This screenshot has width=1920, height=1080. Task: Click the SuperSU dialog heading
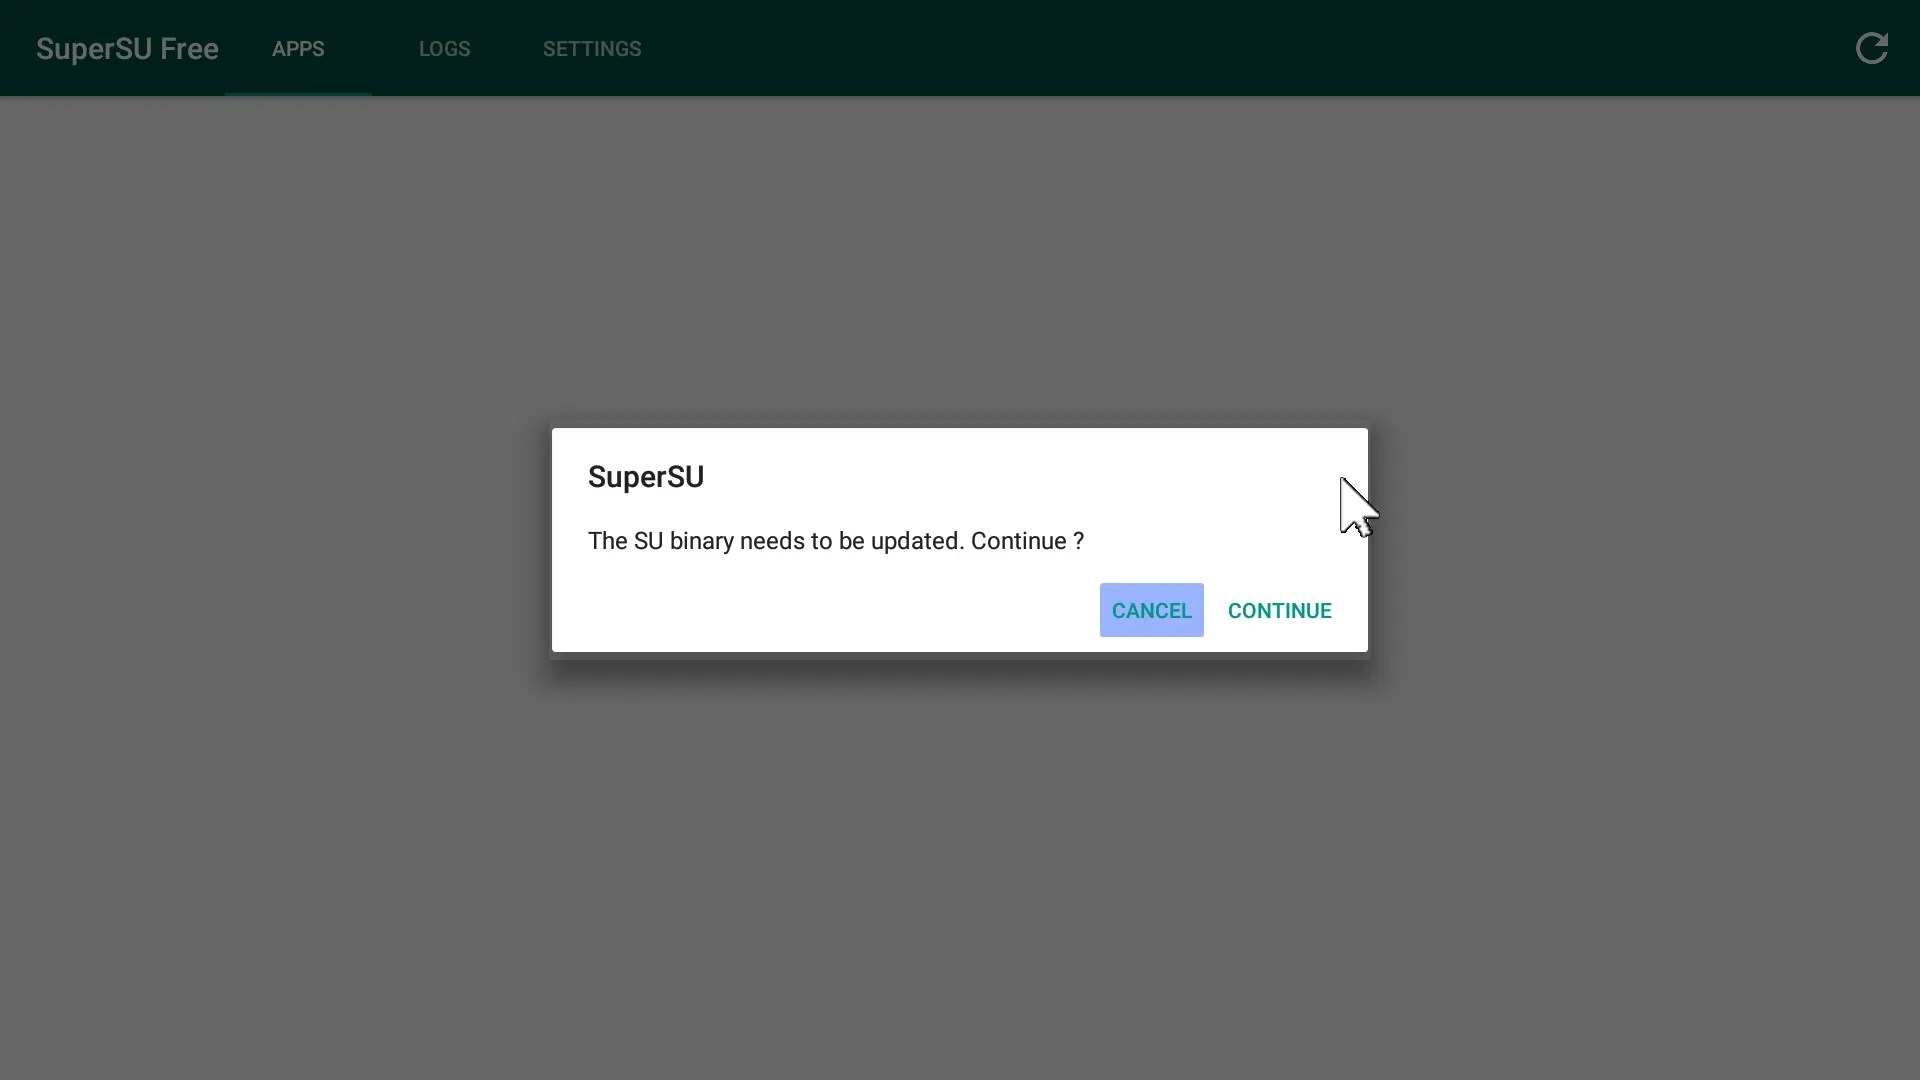(646, 477)
